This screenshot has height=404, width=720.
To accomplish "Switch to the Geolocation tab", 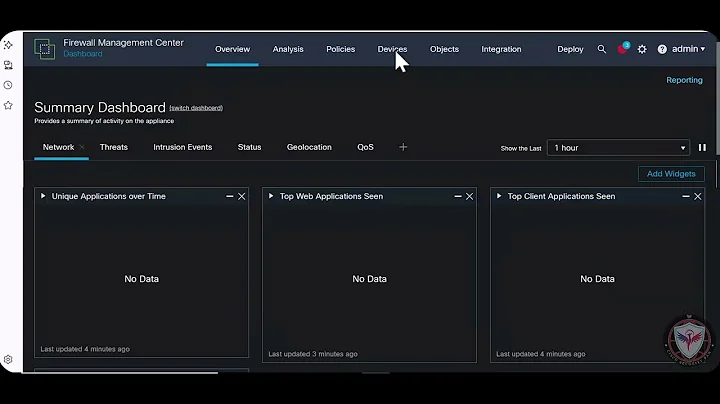I will point(309,147).
